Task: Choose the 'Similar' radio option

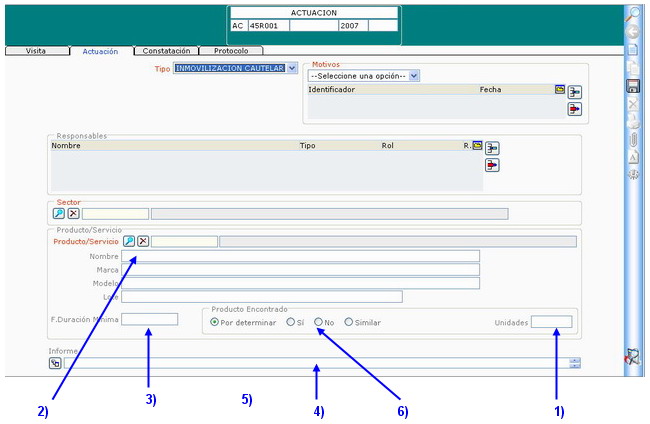Action: (349, 322)
